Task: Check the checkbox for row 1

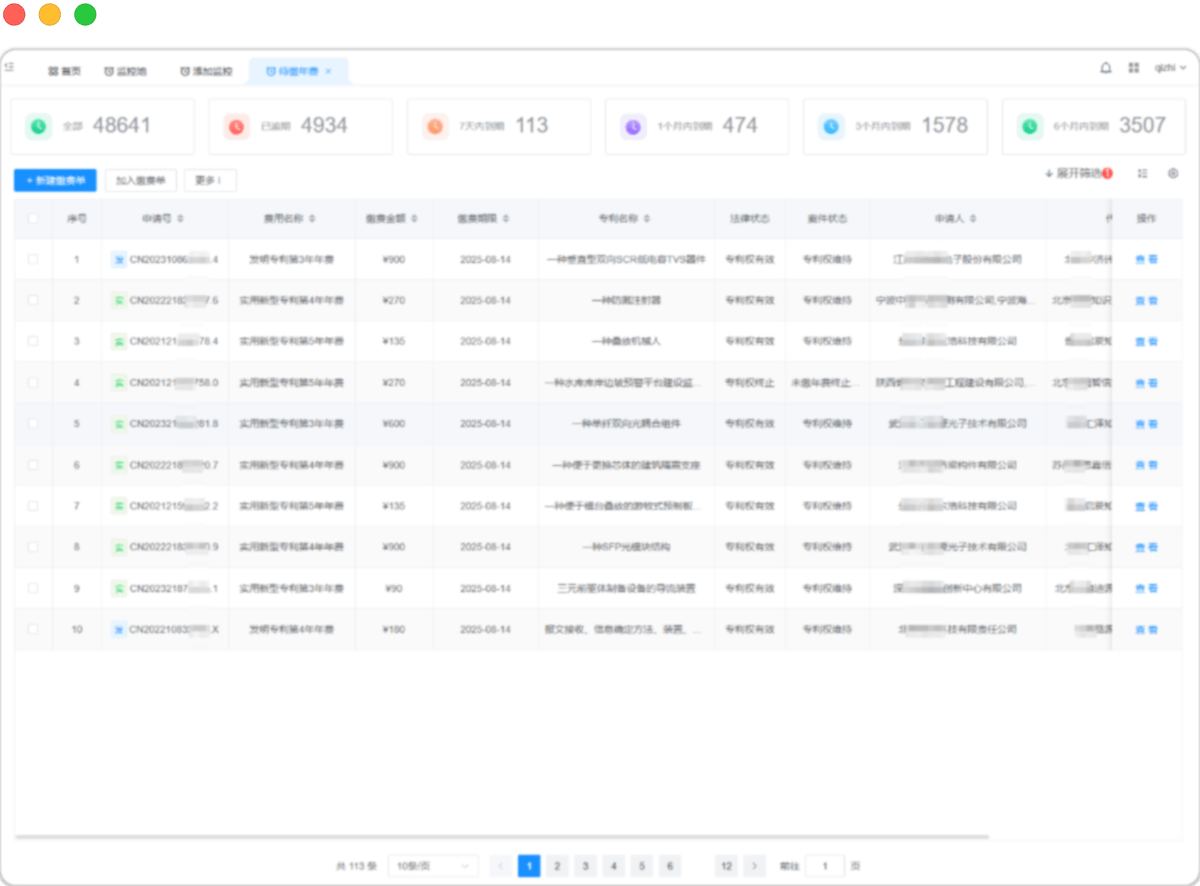Action: click(33, 259)
